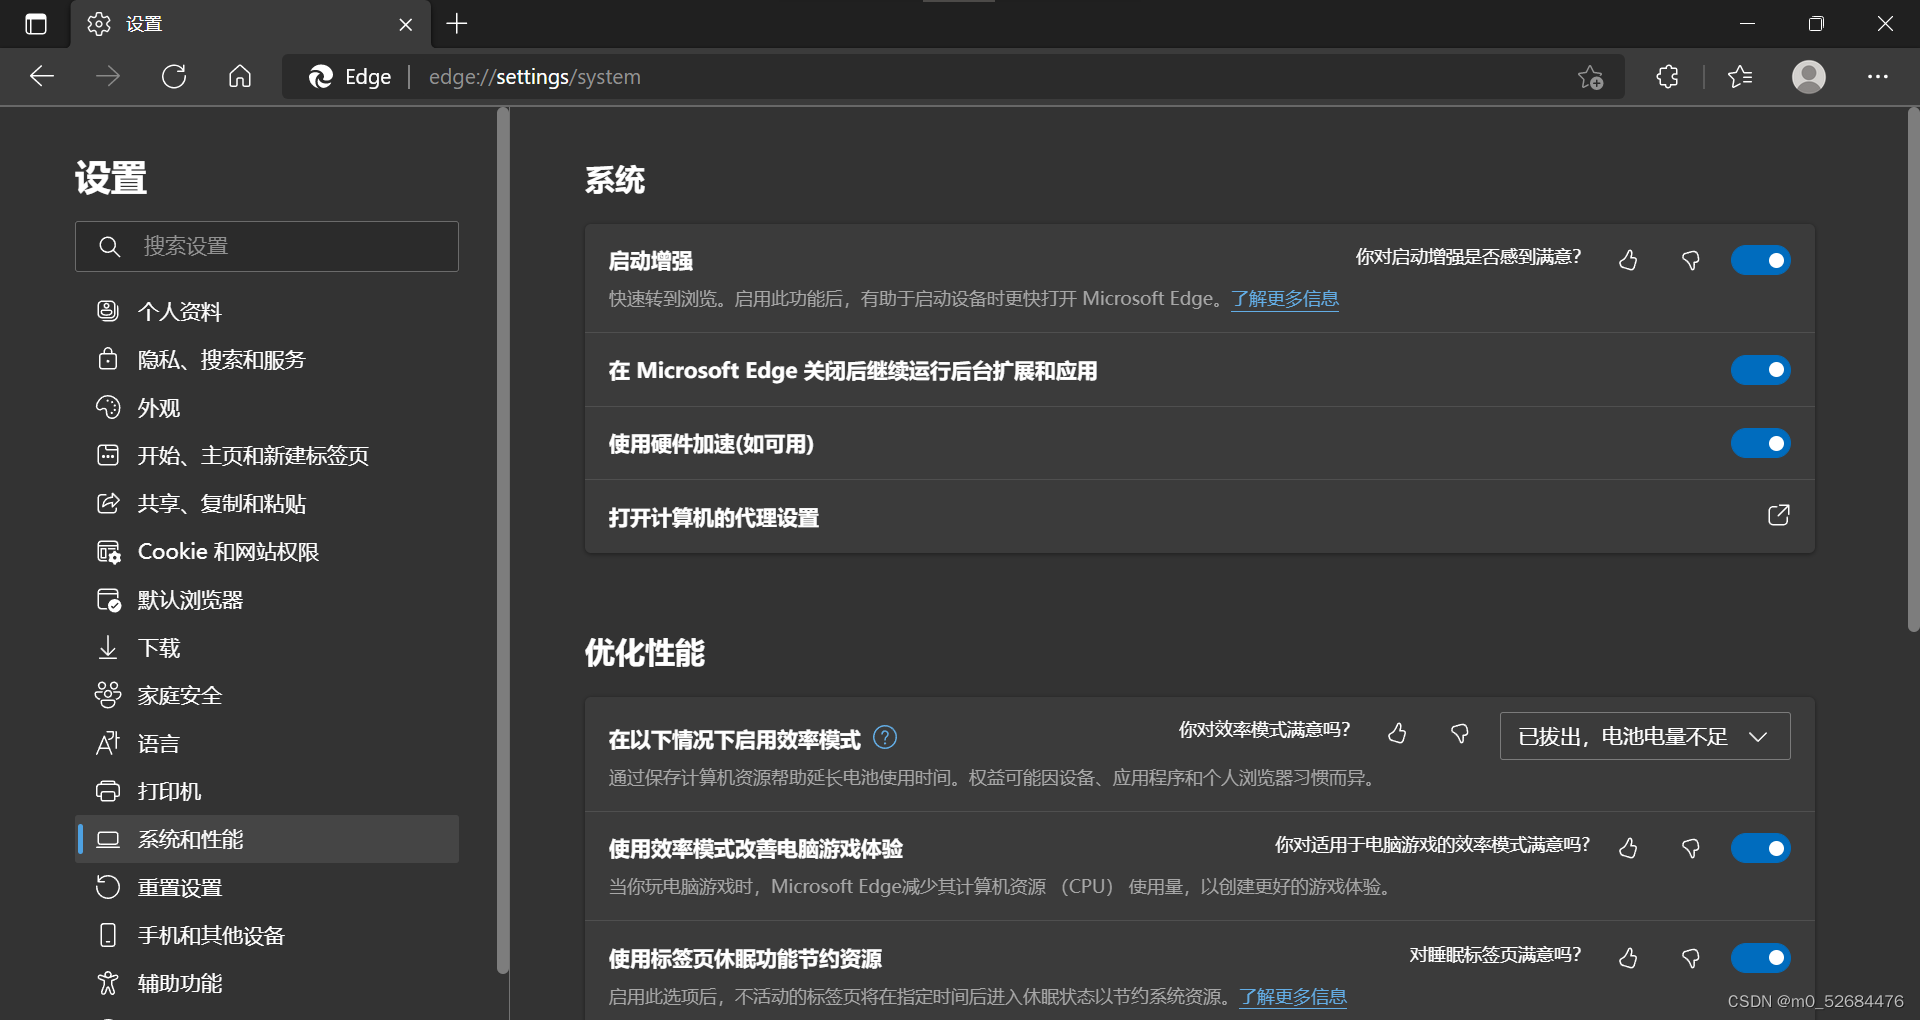Open the Favorites list icon
The height and width of the screenshot is (1020, 1920).
pyautogui.click(x=1740, y=77)
